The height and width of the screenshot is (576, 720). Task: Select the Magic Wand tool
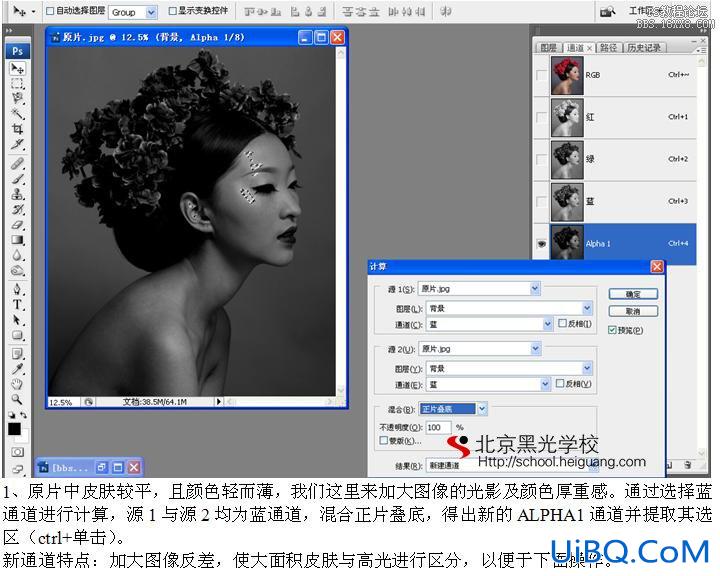17,113
